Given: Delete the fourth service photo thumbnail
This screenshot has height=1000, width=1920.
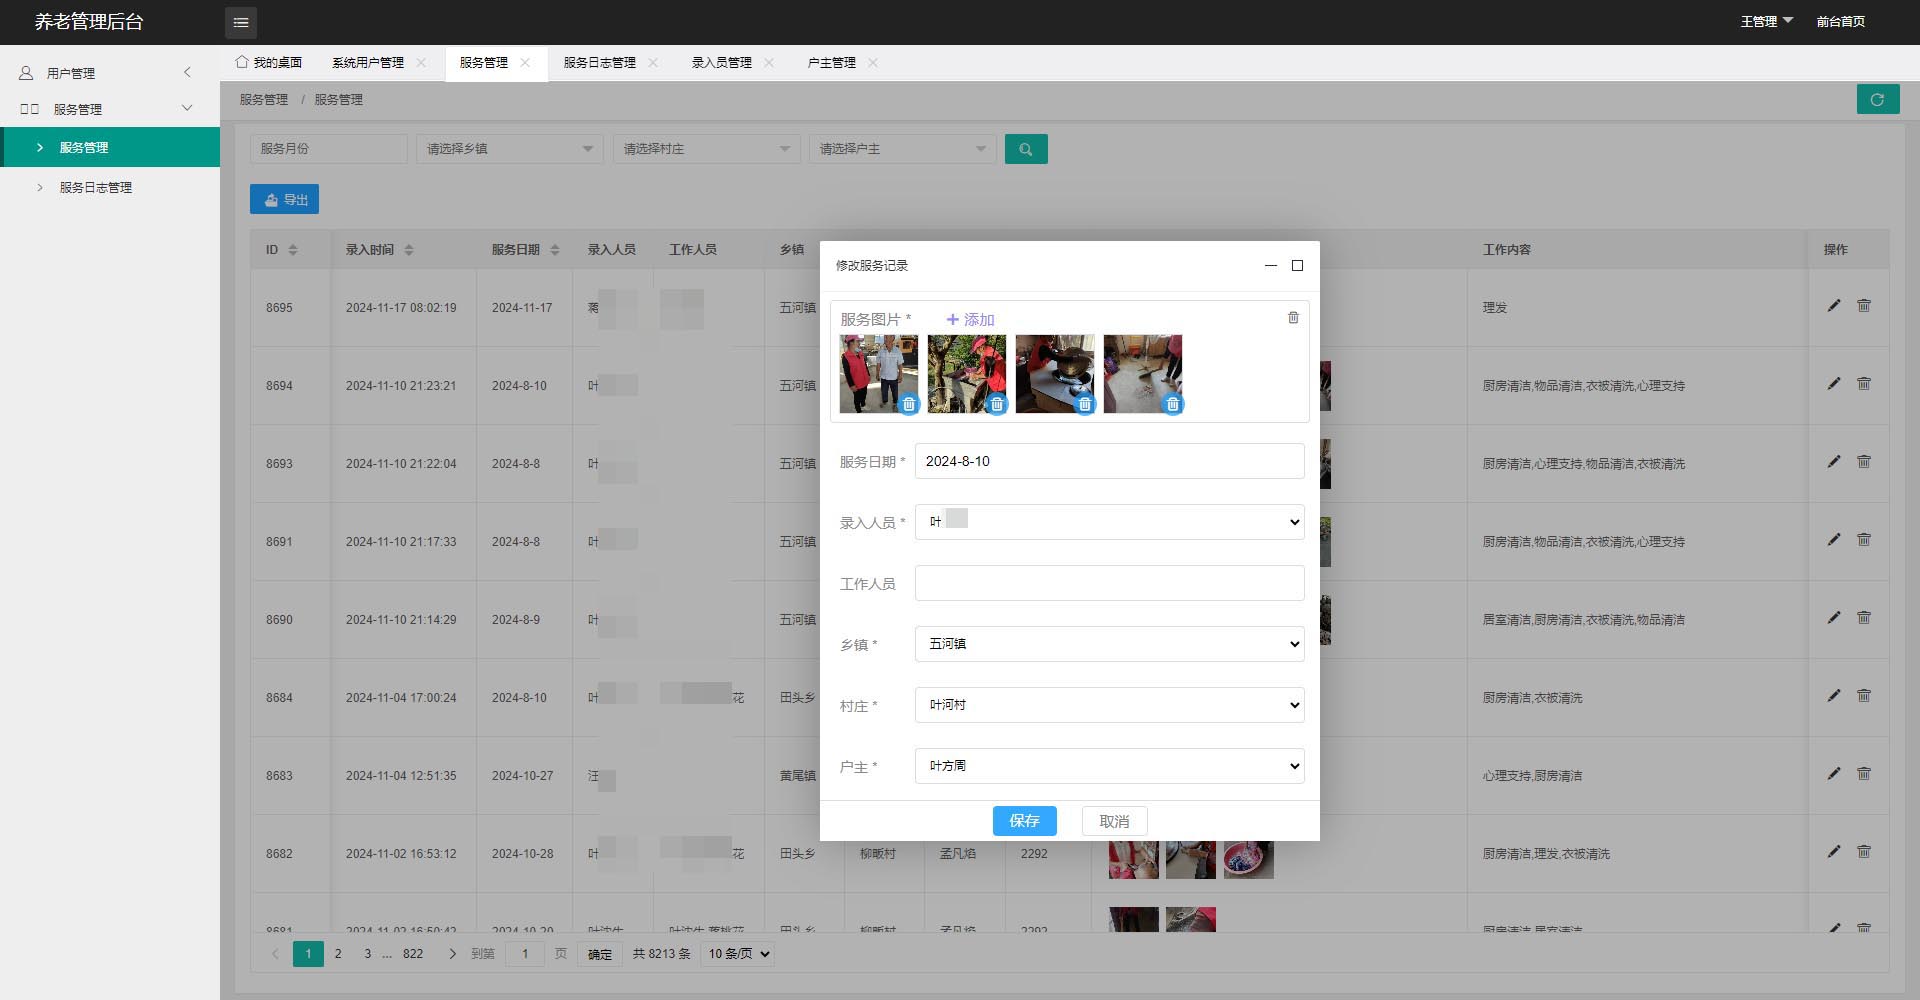Looking at the screenshot, I should (x=1172, y=404).
